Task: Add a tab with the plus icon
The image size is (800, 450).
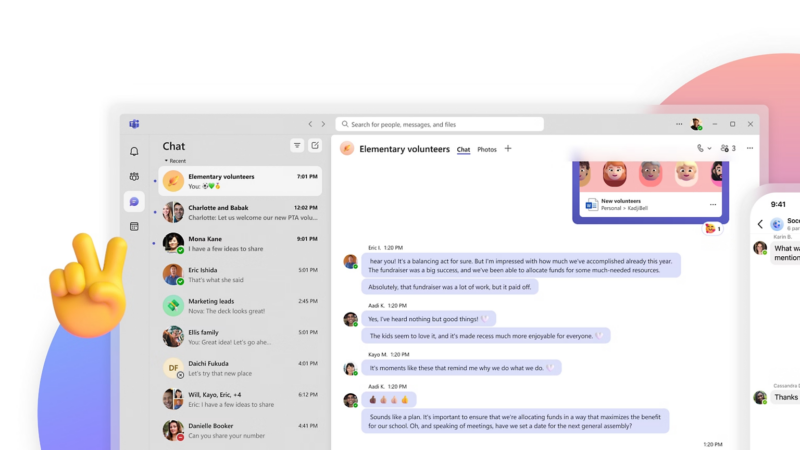Action: point(508,149)
